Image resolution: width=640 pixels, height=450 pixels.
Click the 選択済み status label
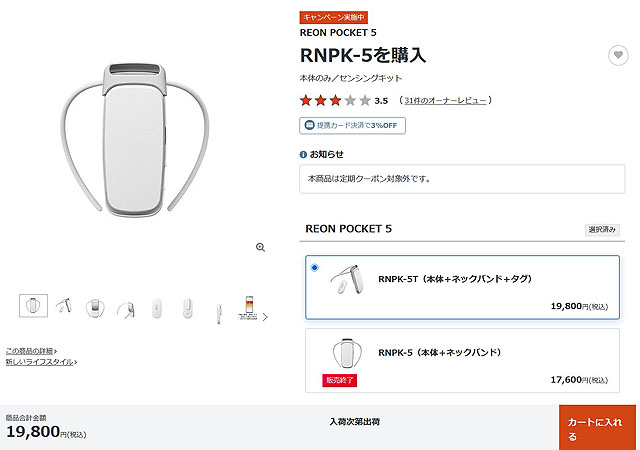coord(602,230)
